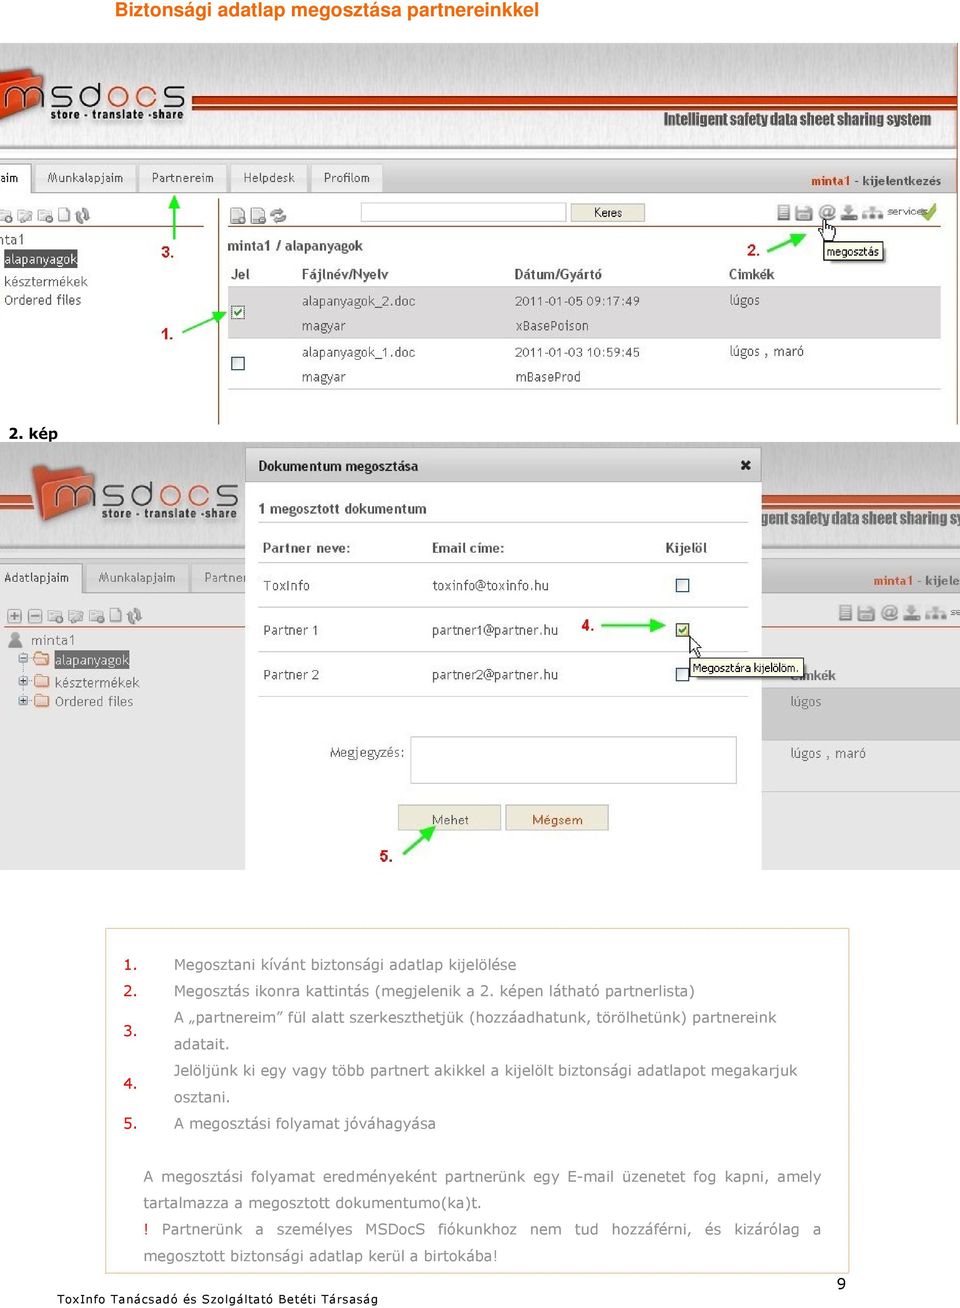The image size is (960, 1308).
Task: Select Ordered files in lower tree
Action: click(x=94, y=701)
